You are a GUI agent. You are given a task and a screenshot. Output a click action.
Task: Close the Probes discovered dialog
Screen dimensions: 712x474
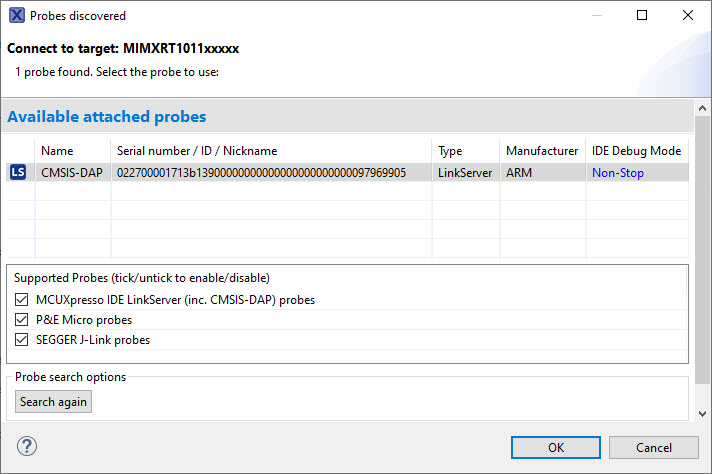click(x=688, y=16)
